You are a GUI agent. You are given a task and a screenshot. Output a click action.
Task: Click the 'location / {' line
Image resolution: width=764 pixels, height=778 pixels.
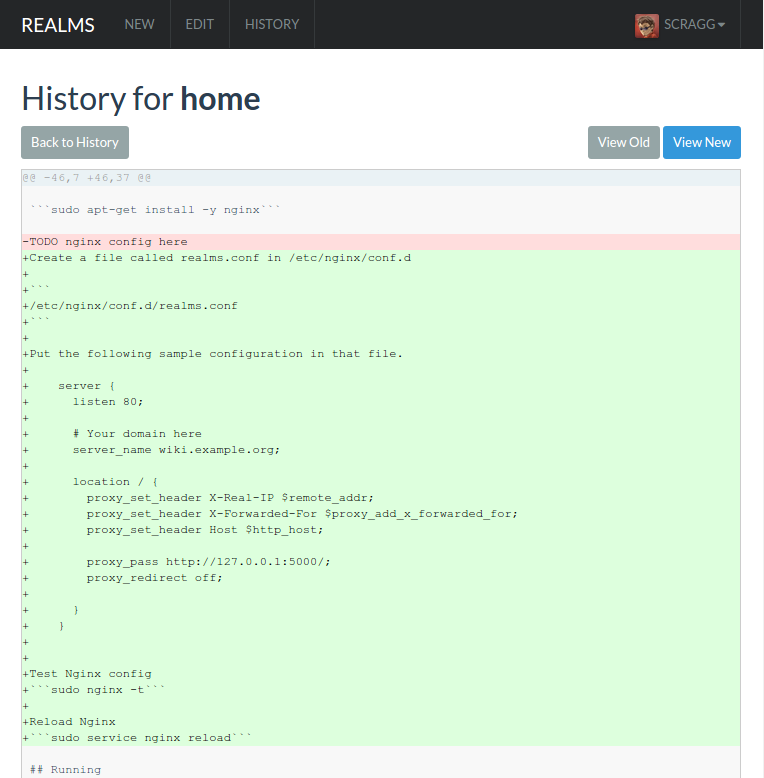tap(381, 482)
